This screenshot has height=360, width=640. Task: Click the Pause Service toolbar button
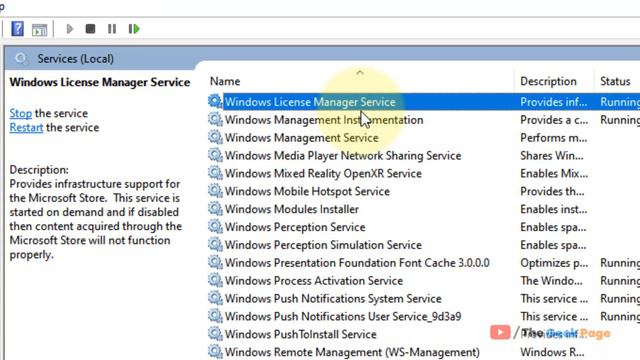coord(112,29)
